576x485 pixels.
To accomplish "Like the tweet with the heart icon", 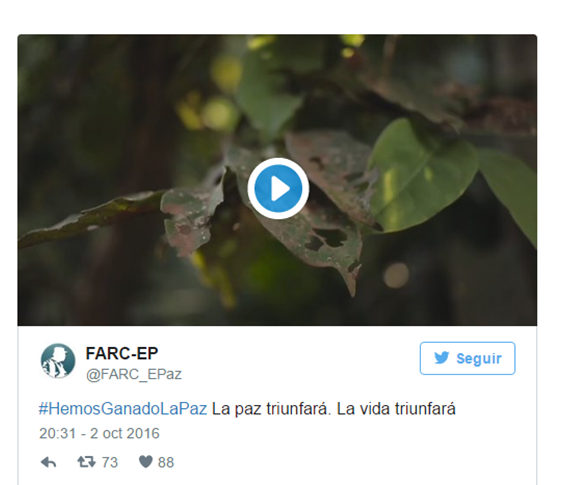I will coord(145,462).
